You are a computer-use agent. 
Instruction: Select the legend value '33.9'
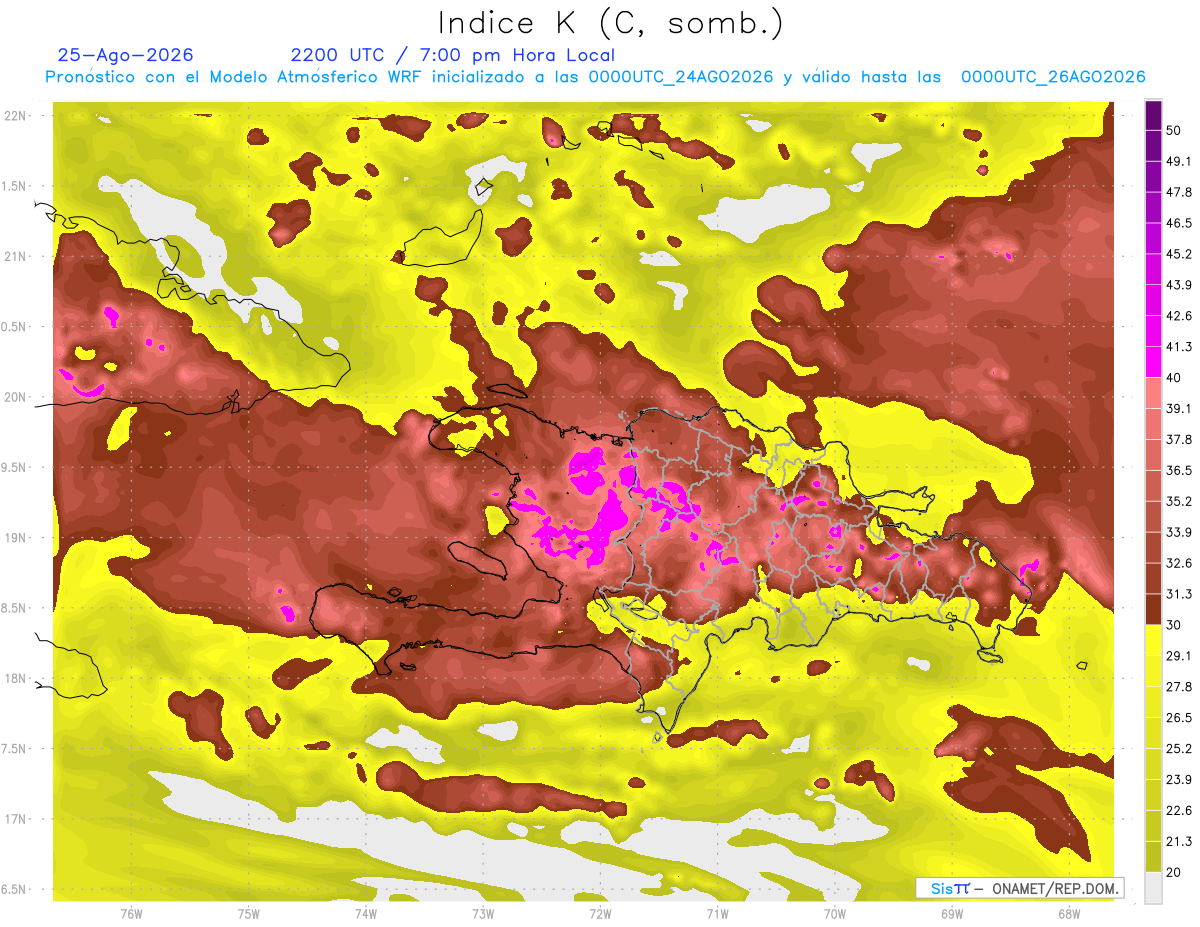pos(1179,532)
